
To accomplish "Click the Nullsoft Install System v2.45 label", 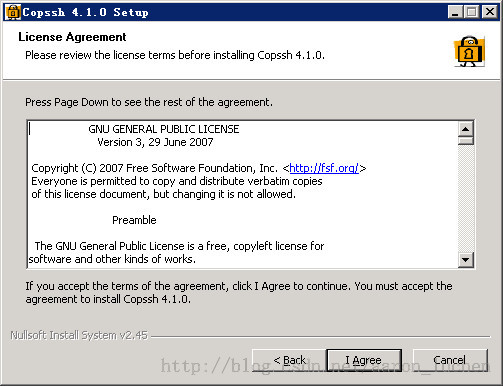I will click(x=79, y=335).
